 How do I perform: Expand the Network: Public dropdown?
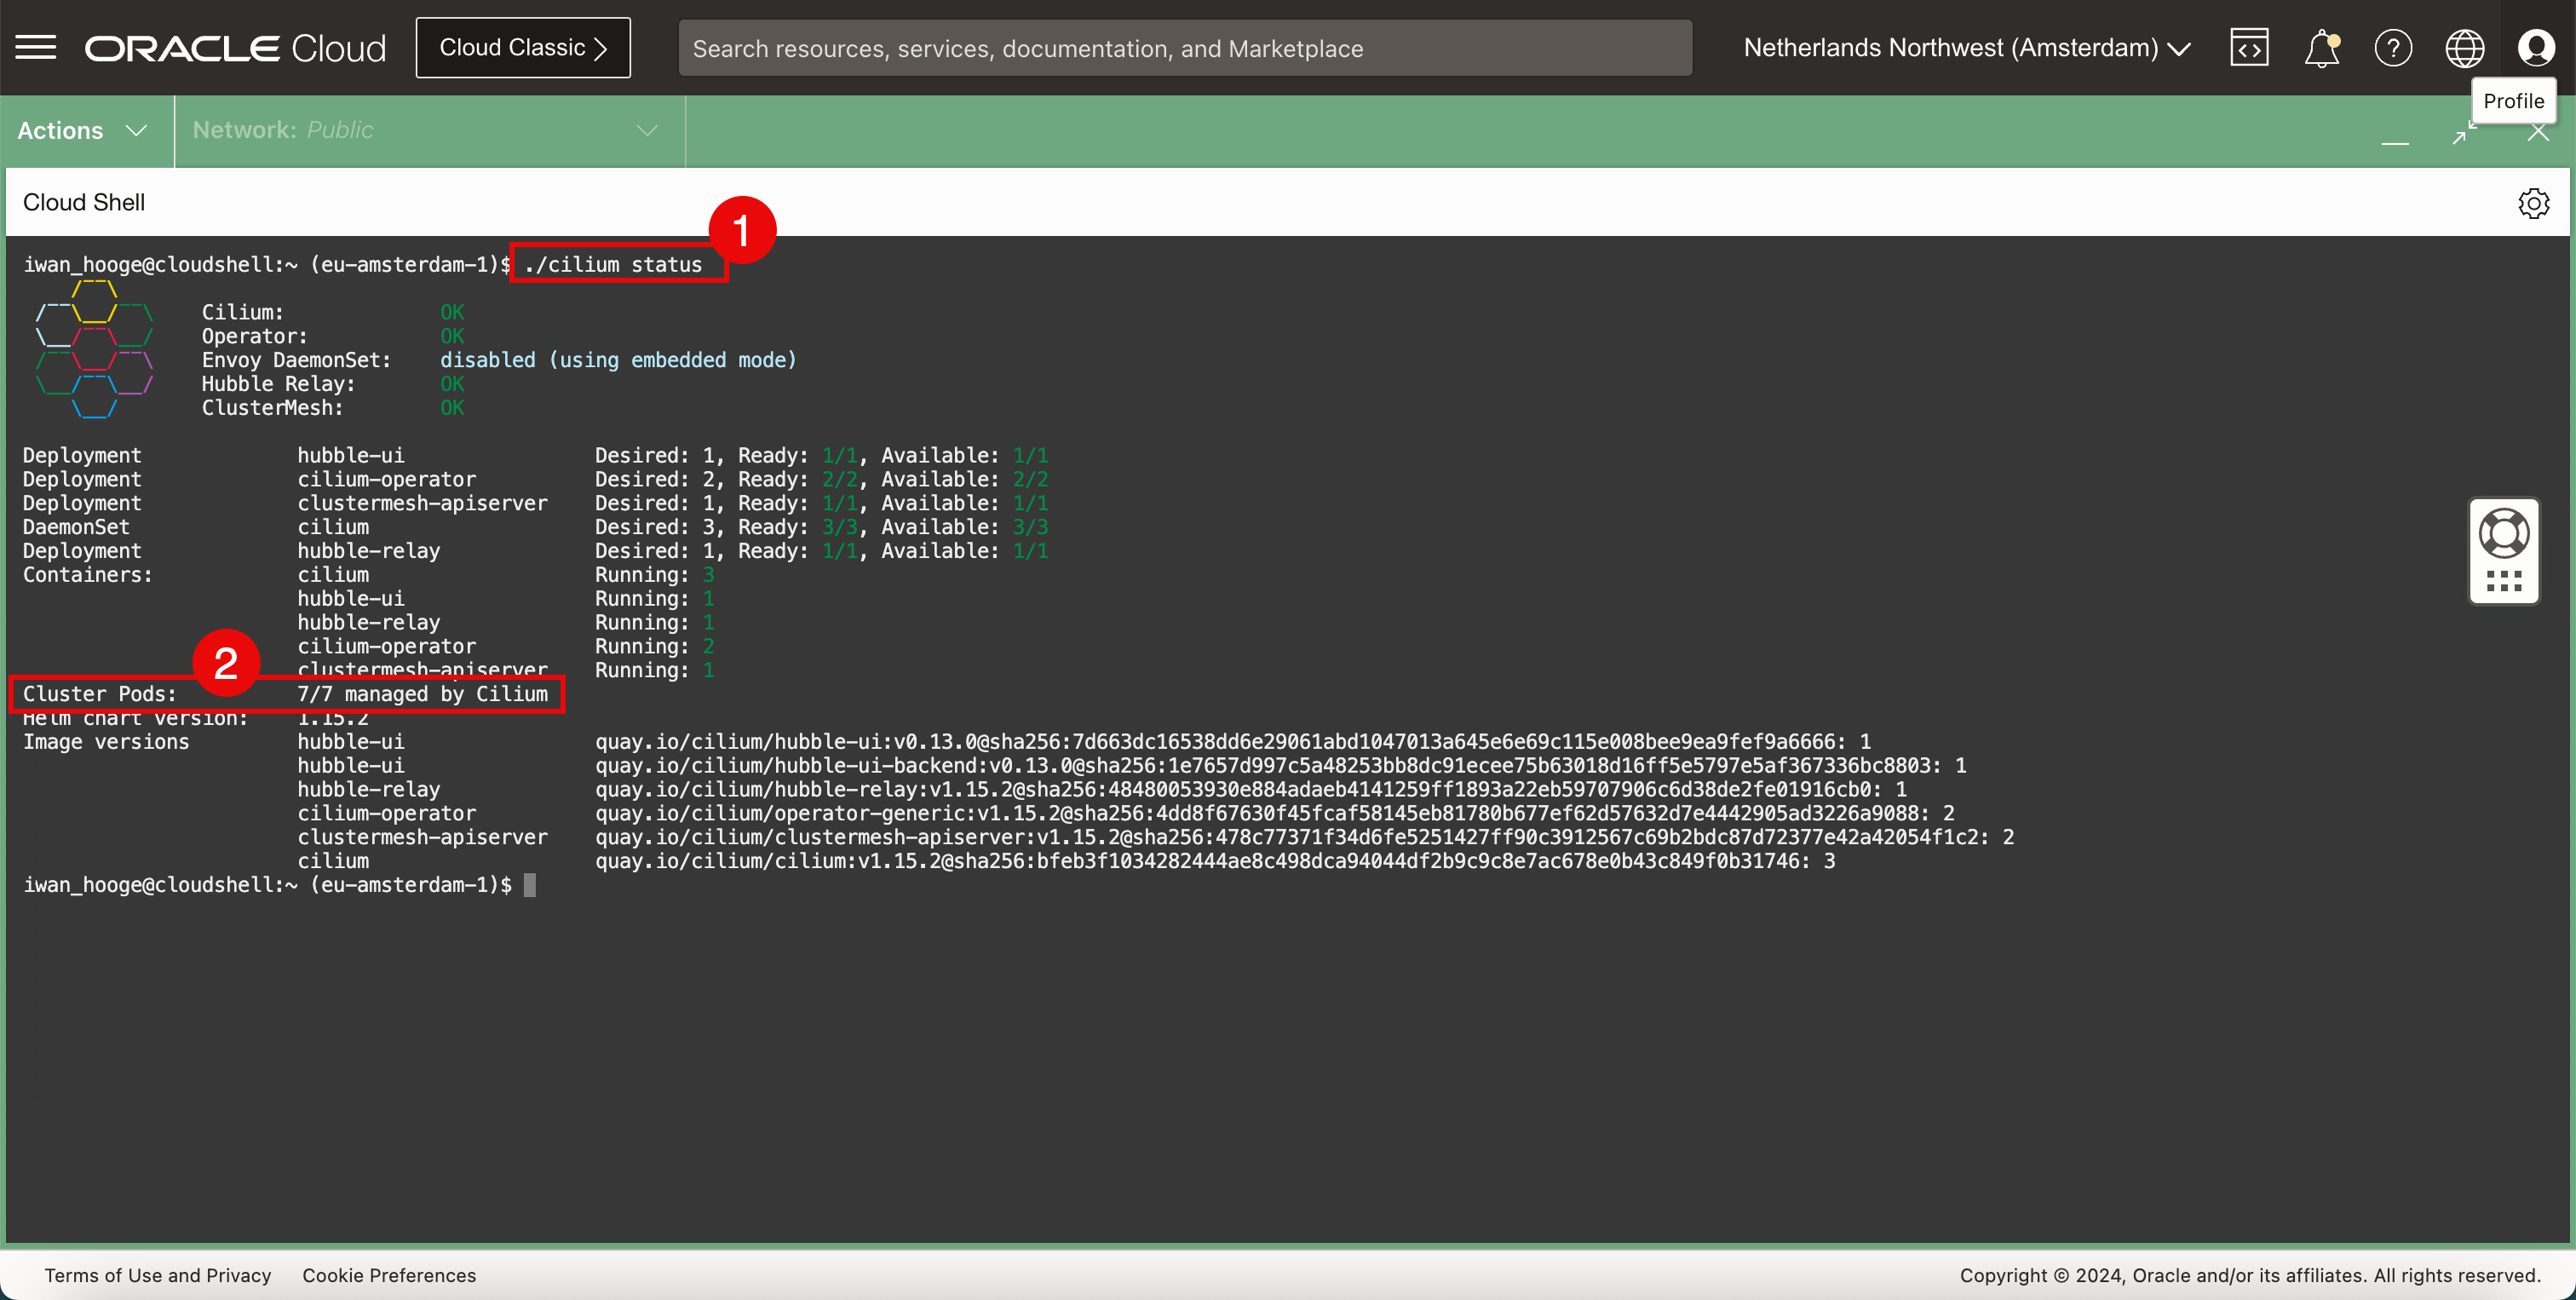[425, 130]
